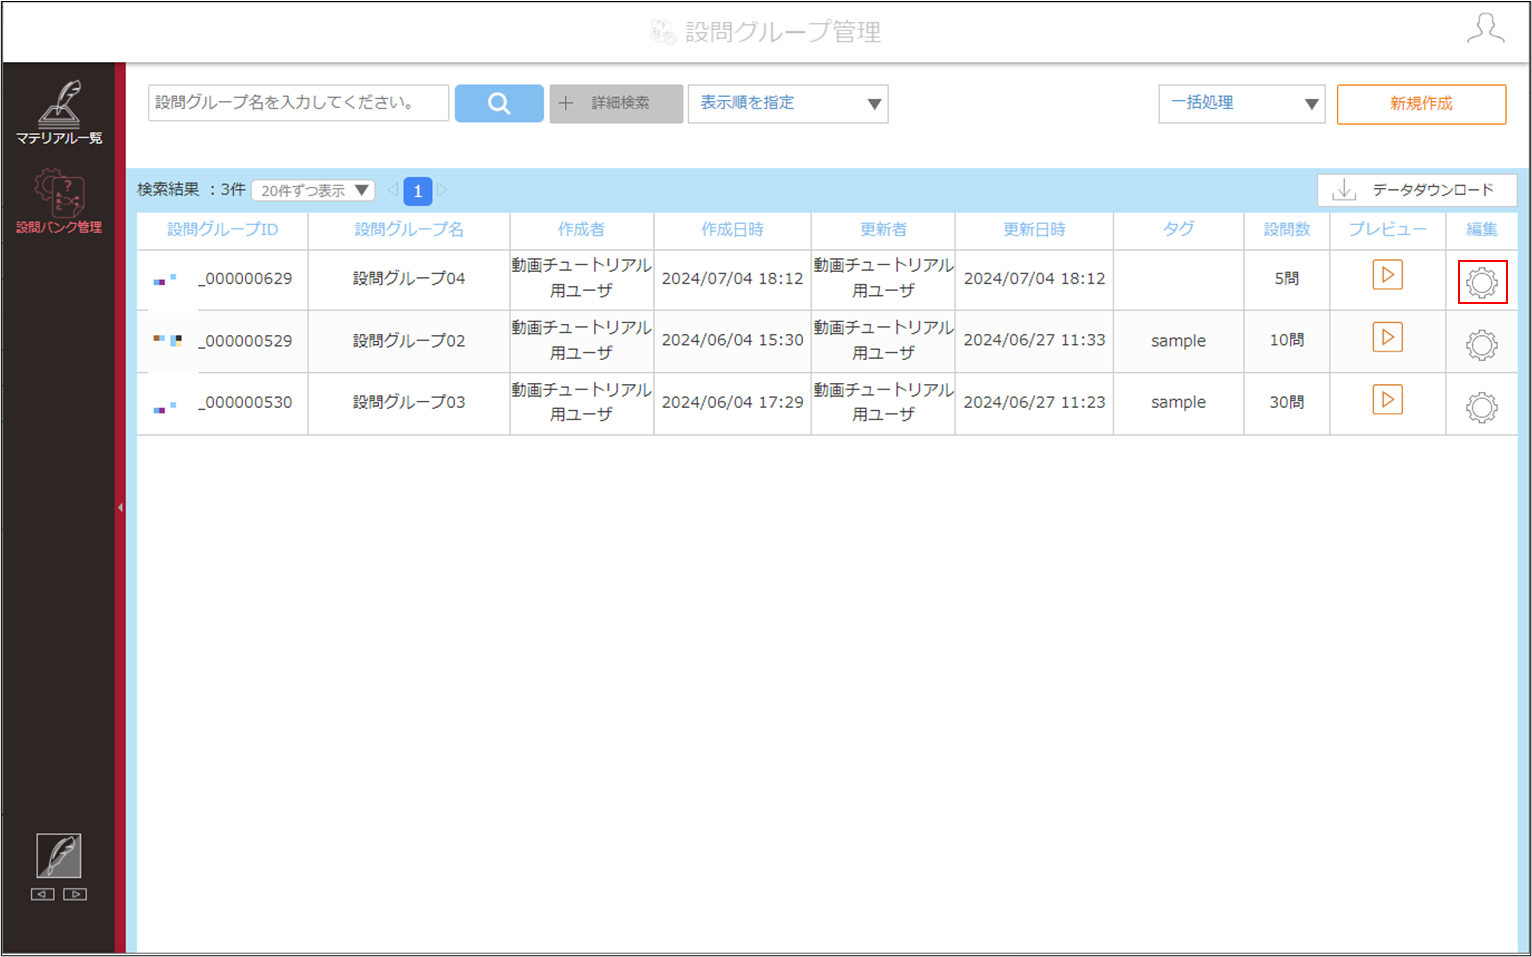Change the 20件ずつ表示 page size dropdown
The height and width of the screenshot is (957, 1532).
[x=313, y=190]
